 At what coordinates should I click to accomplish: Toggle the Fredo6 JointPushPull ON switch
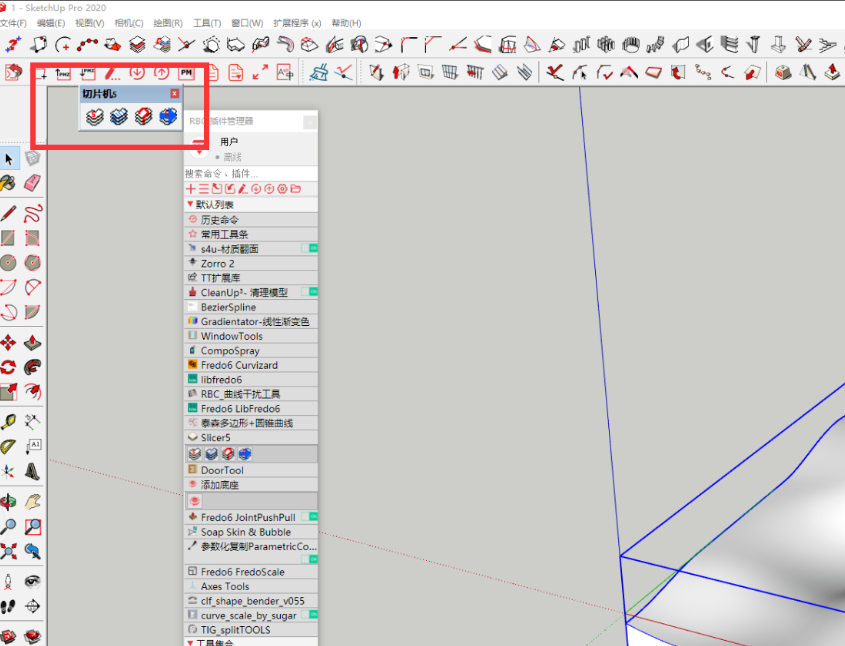coord(309,517)
